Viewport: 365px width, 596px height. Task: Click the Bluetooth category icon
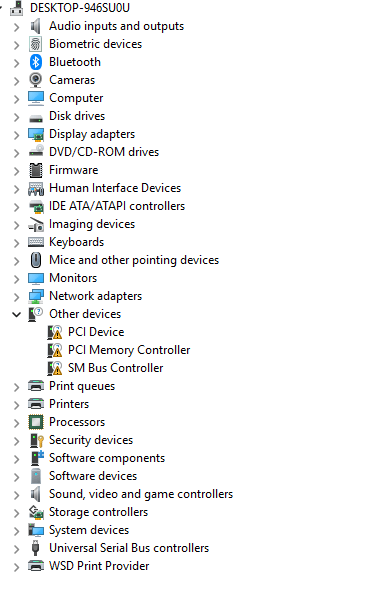36,62
